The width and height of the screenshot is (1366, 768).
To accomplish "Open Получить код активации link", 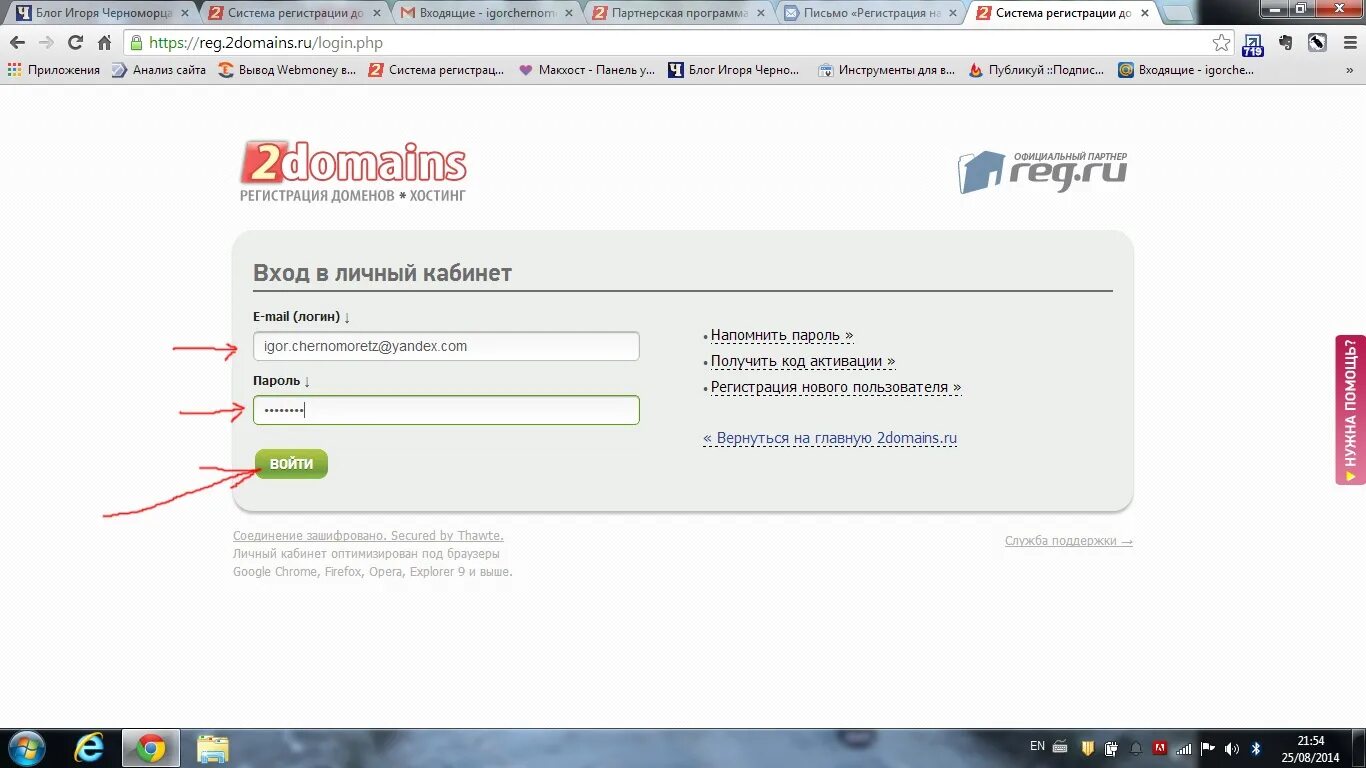I will 803,362.
